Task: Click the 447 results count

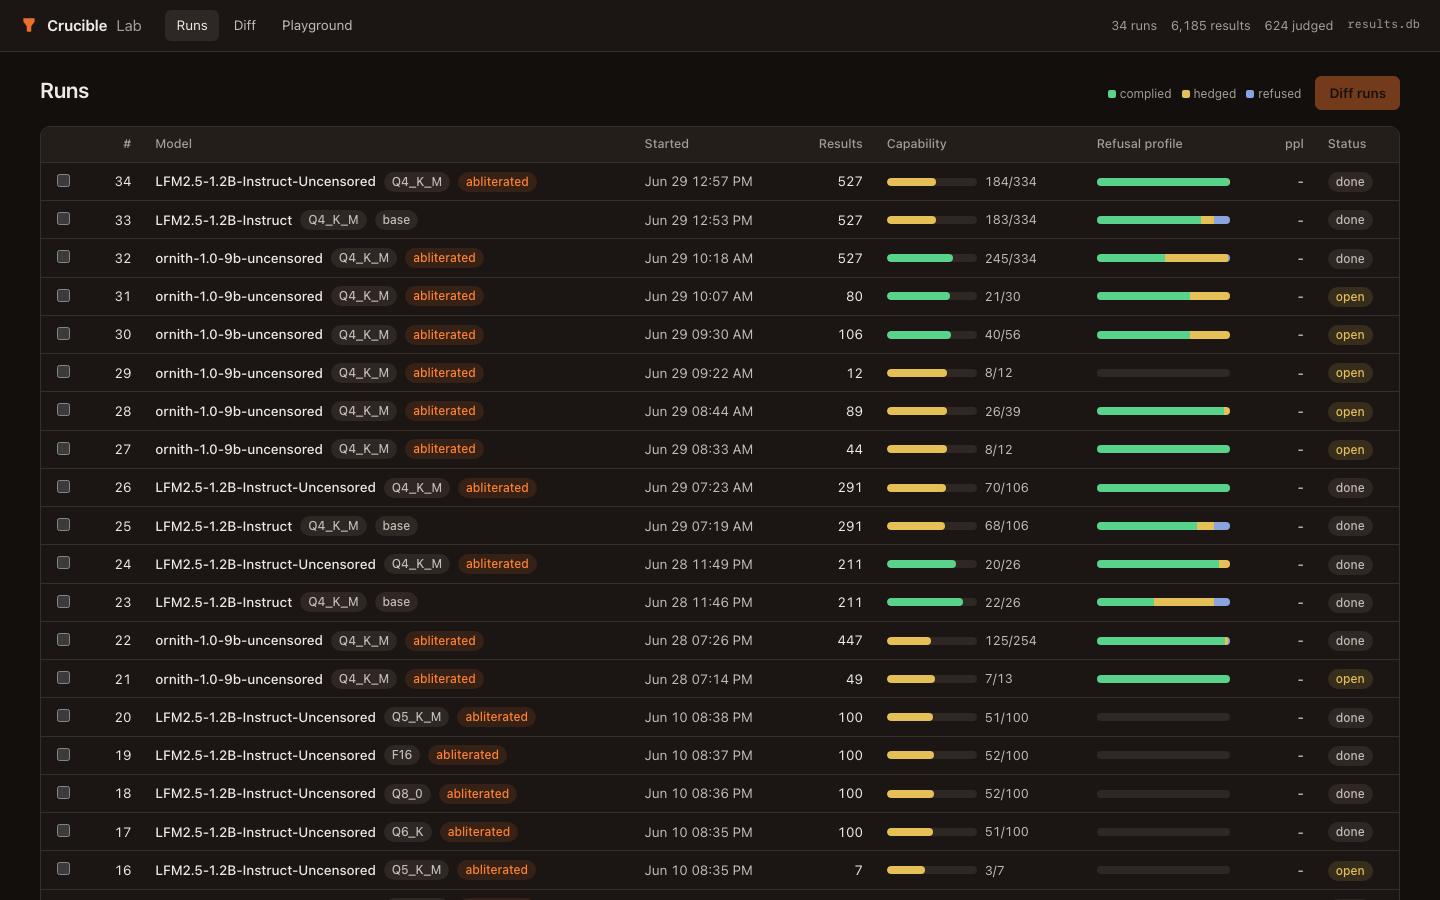Action: 850,641
